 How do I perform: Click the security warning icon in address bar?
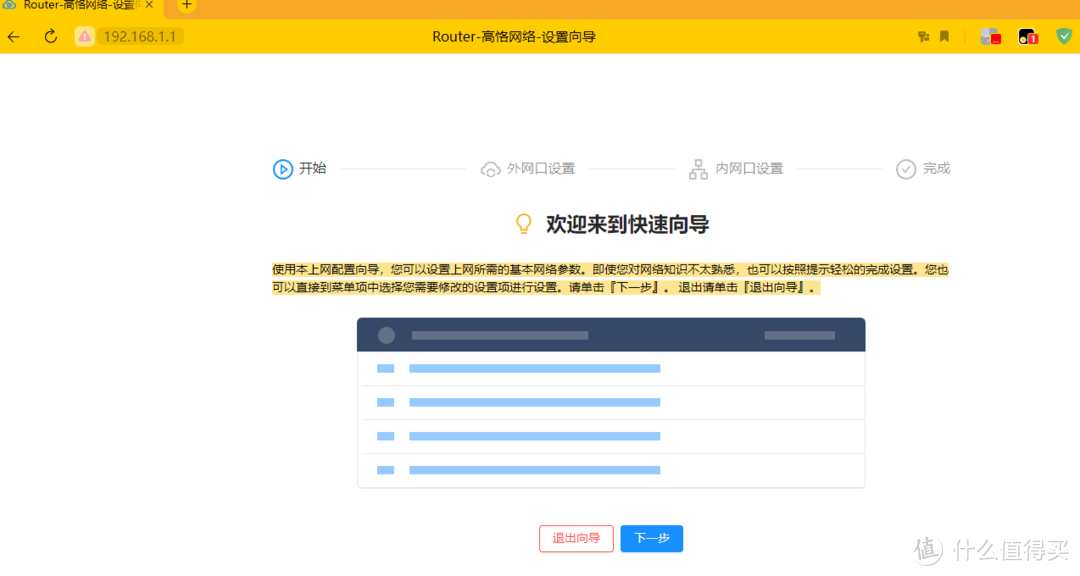tap(85, 36)
